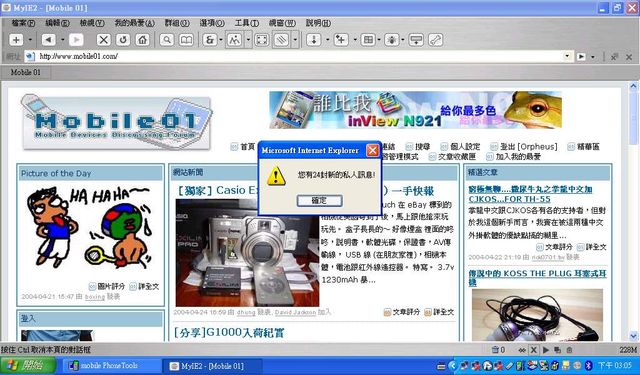The height and width of the screenshot is (375, 640).
Task: Click the page scrollbar down arrow
Action: click(633, 336)
